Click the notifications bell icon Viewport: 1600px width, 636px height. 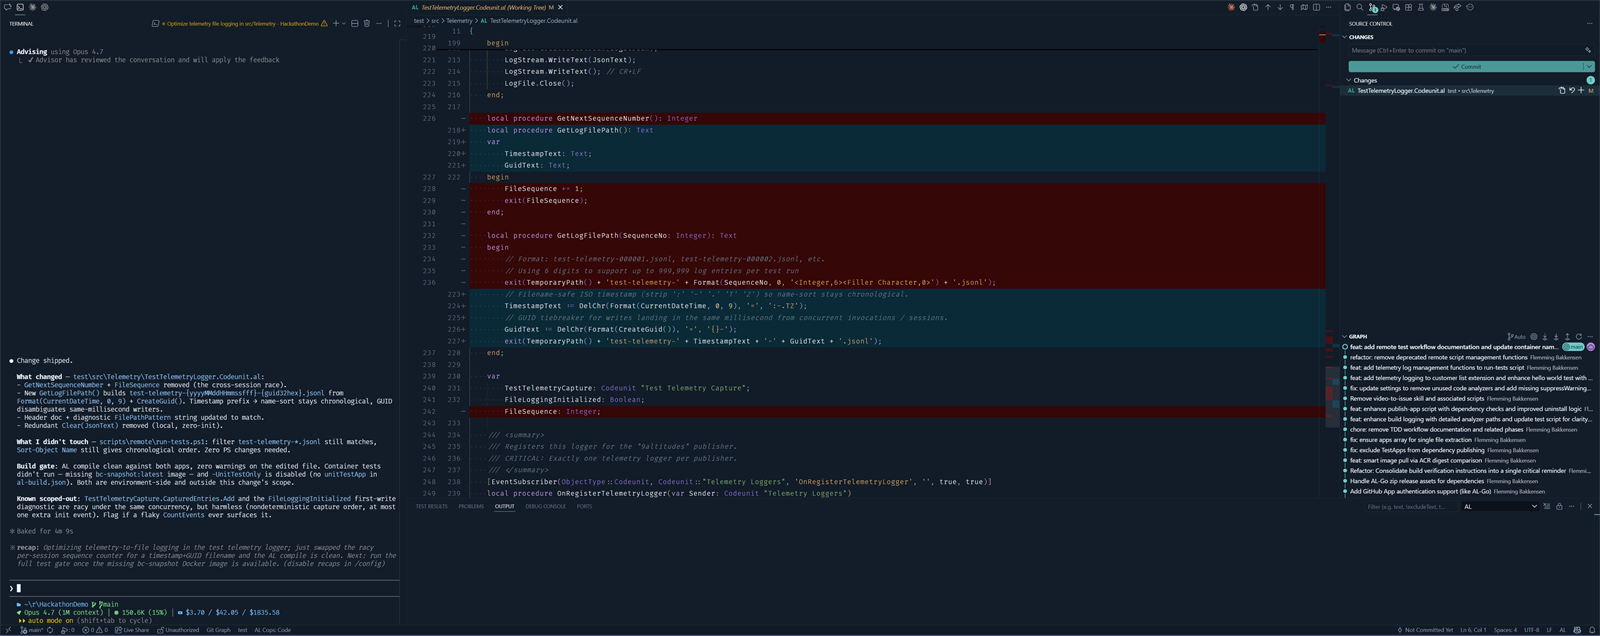pyautogui.click(x=1592, y=630)
